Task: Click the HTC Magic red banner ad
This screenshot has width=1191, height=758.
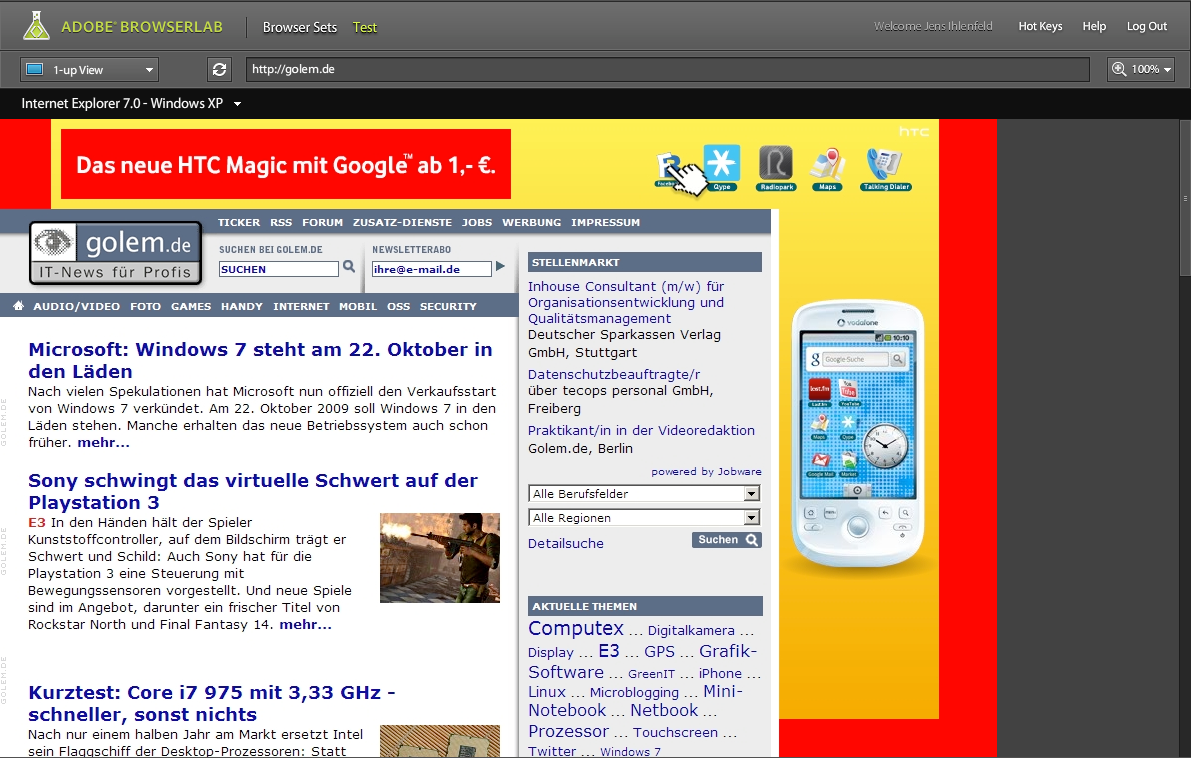Action: (286, 164)
